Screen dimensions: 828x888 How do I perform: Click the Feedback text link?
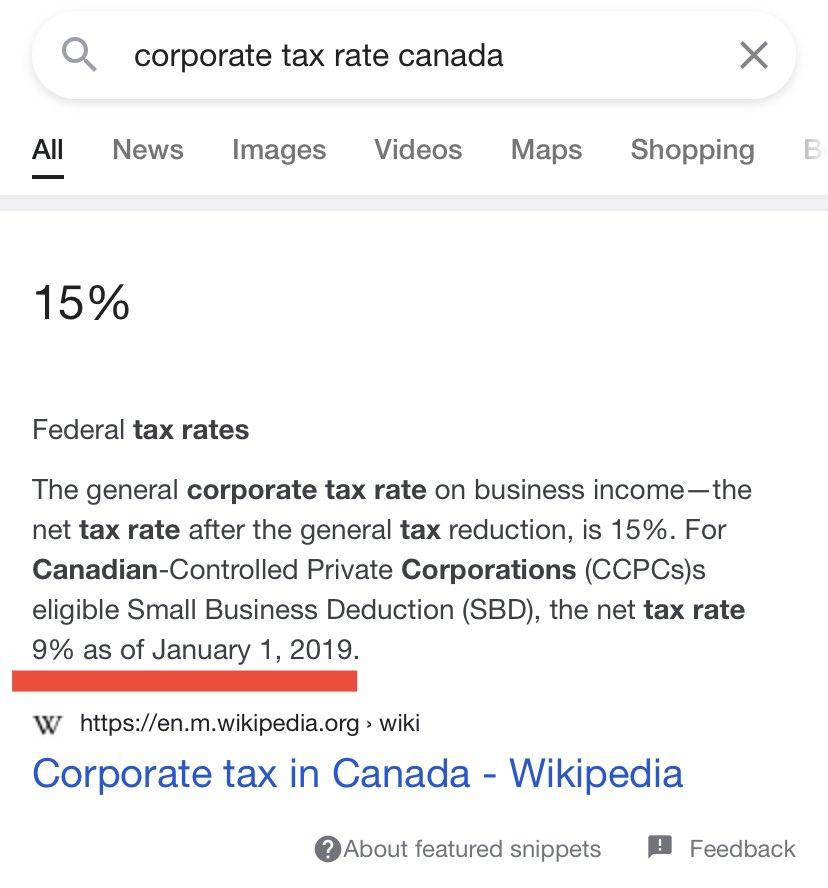coord(742,849)
